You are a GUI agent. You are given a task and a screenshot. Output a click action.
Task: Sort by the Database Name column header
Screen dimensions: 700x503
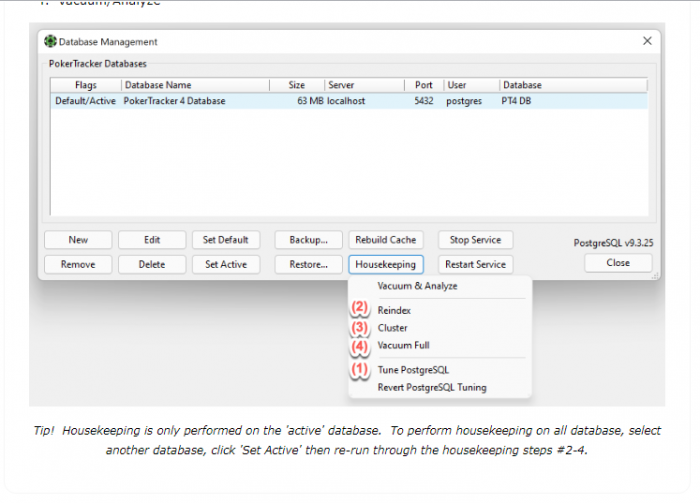(x=195, y=85)
